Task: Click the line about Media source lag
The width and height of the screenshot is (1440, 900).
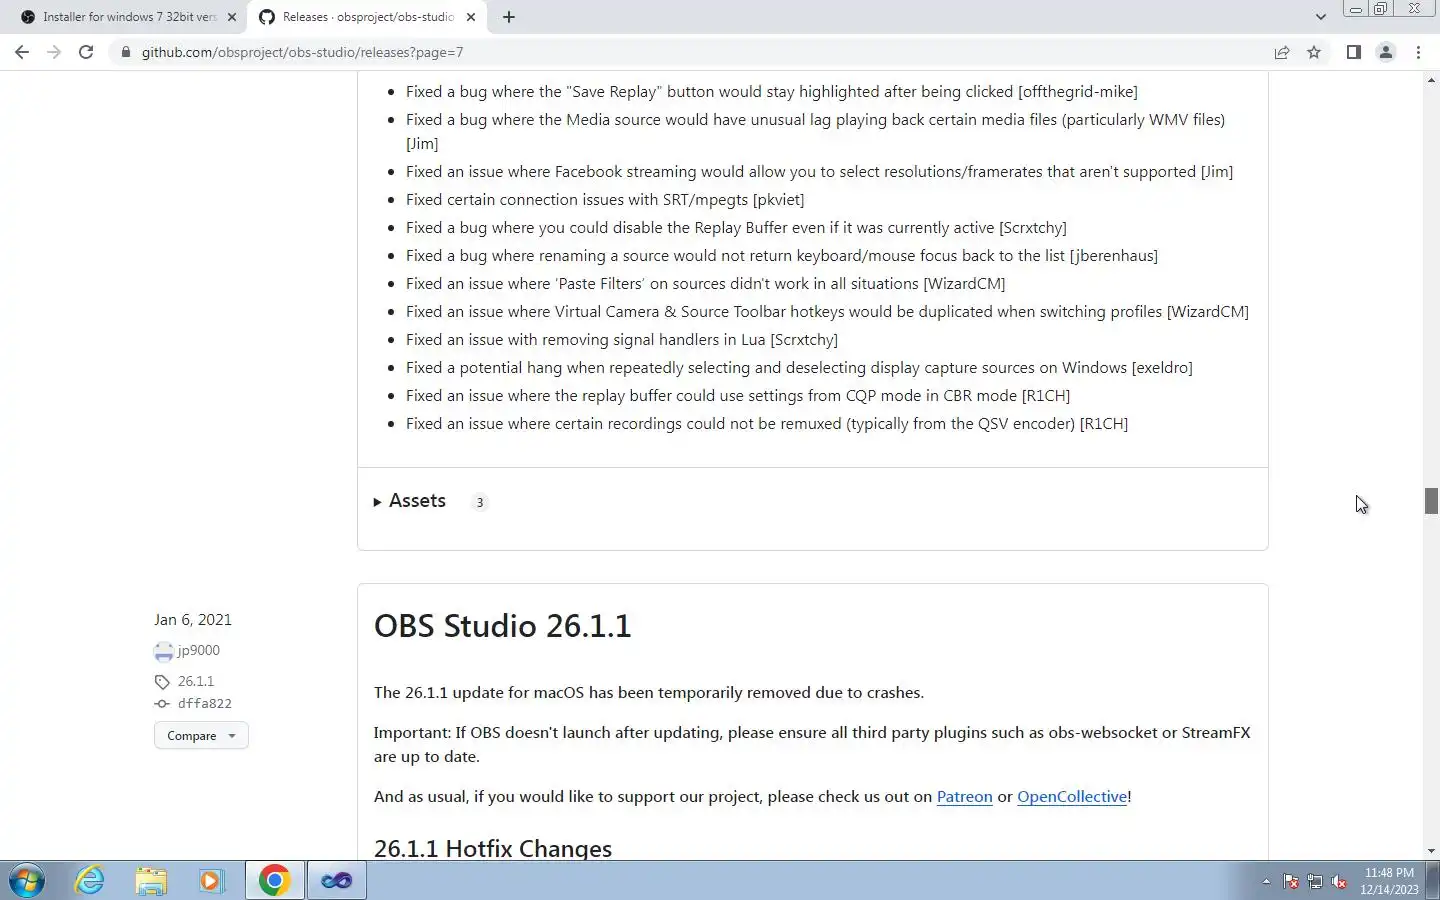Action: (815, 131)
